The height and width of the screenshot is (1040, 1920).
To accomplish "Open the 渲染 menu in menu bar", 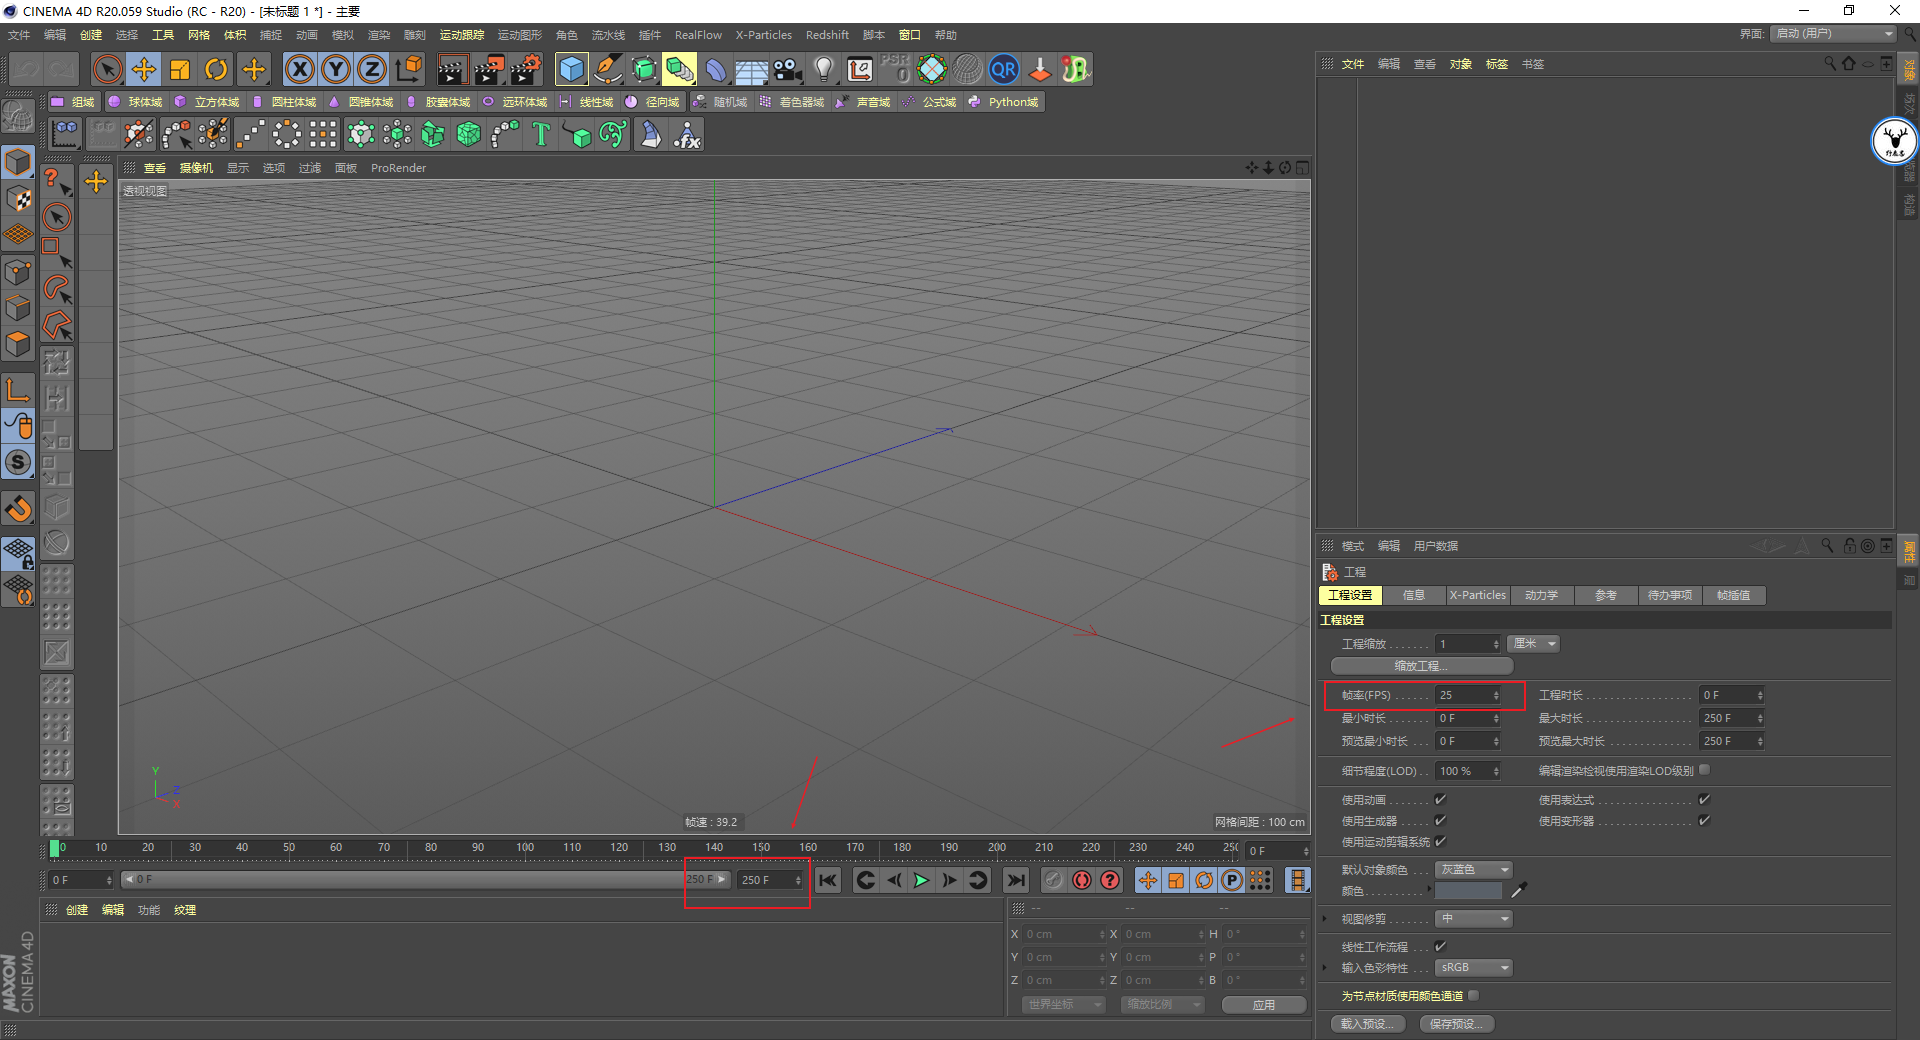I will [378, 35].
